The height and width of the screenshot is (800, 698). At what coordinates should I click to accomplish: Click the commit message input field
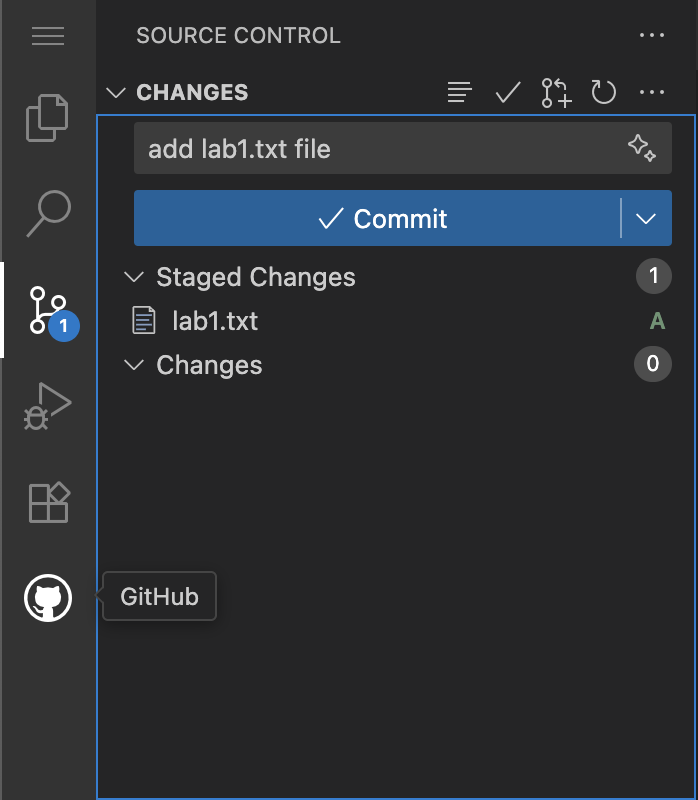[x=380, y=149]
